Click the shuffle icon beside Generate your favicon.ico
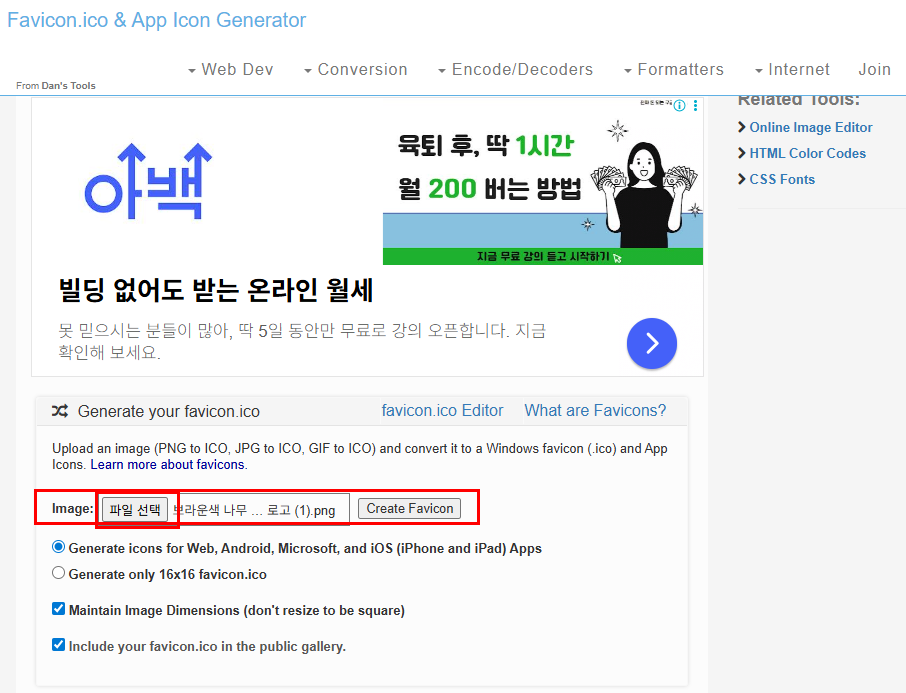 (x=60, y=411)
